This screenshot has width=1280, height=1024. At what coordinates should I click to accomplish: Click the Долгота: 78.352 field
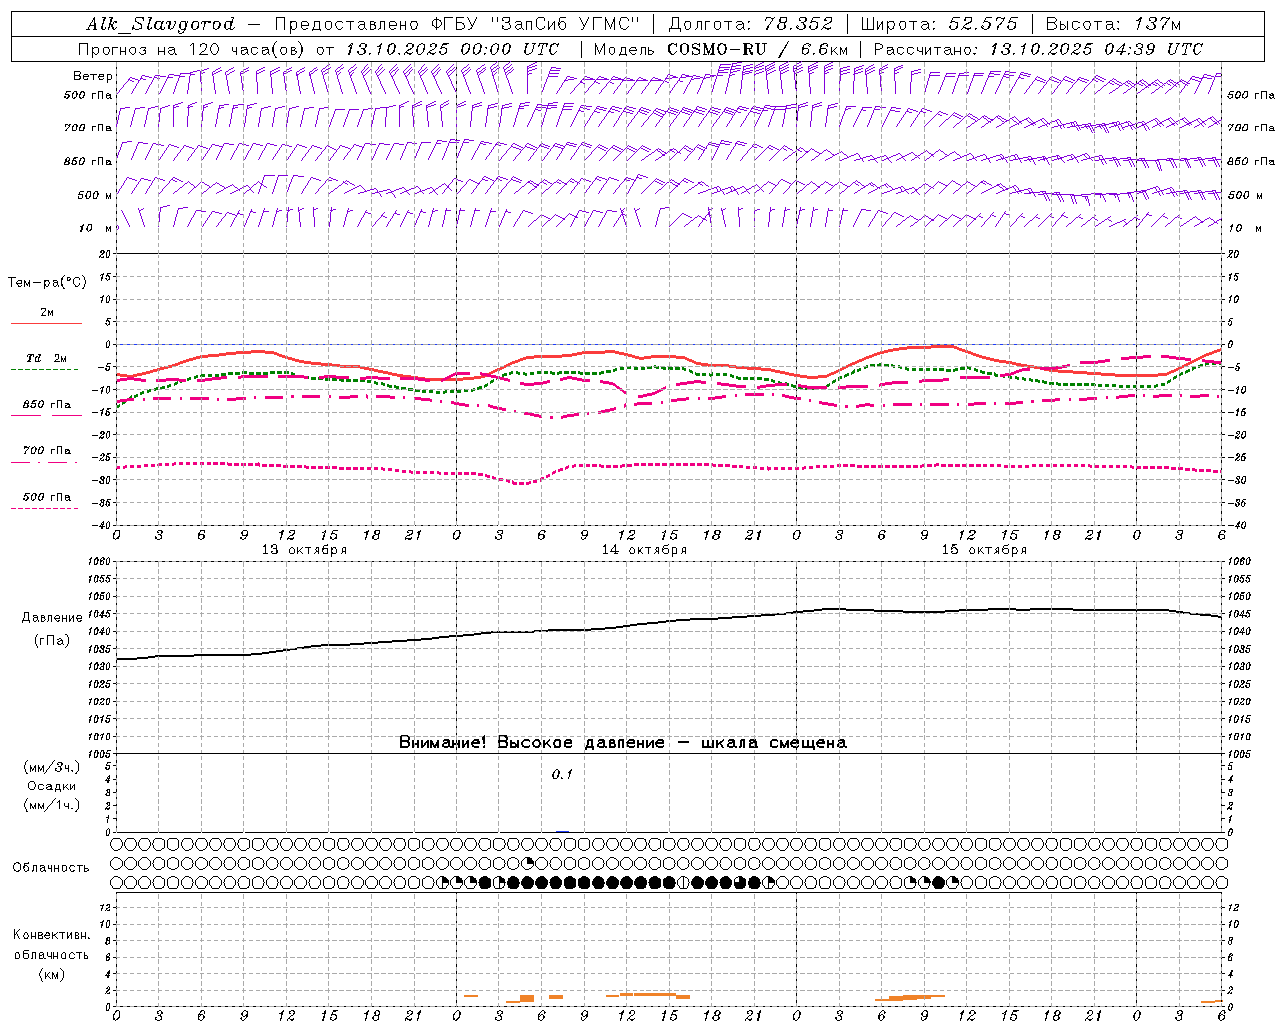[749, 24]
